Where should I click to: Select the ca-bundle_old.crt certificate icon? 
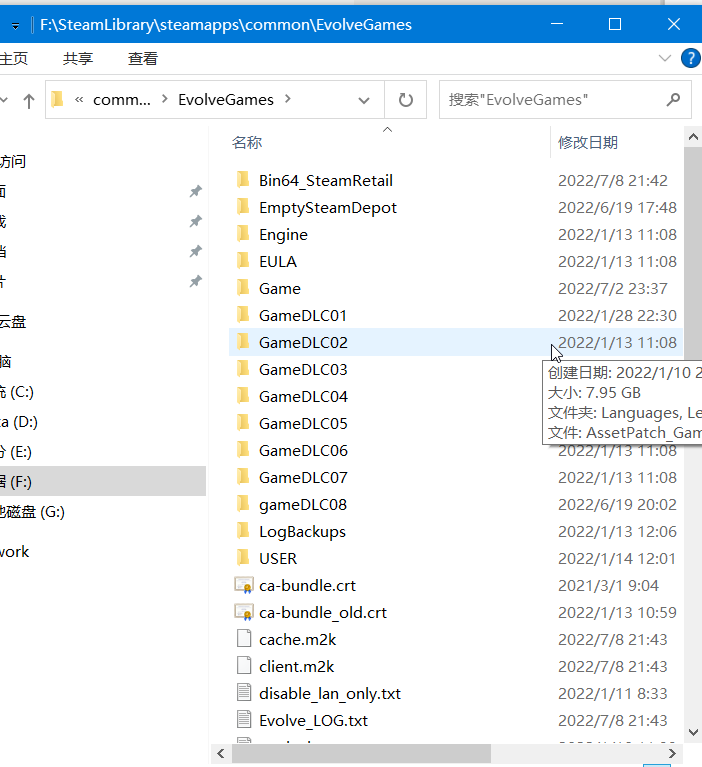point(244,612)
